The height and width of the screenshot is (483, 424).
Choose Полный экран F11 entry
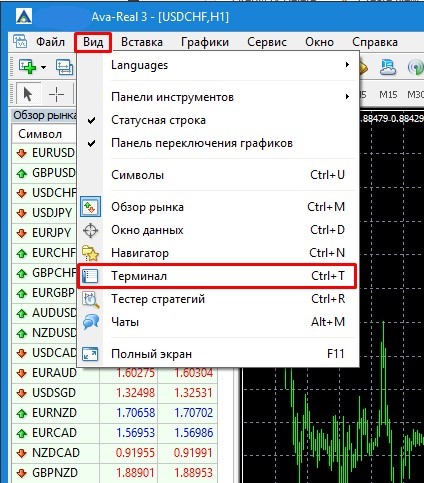(x=218, y=354)
